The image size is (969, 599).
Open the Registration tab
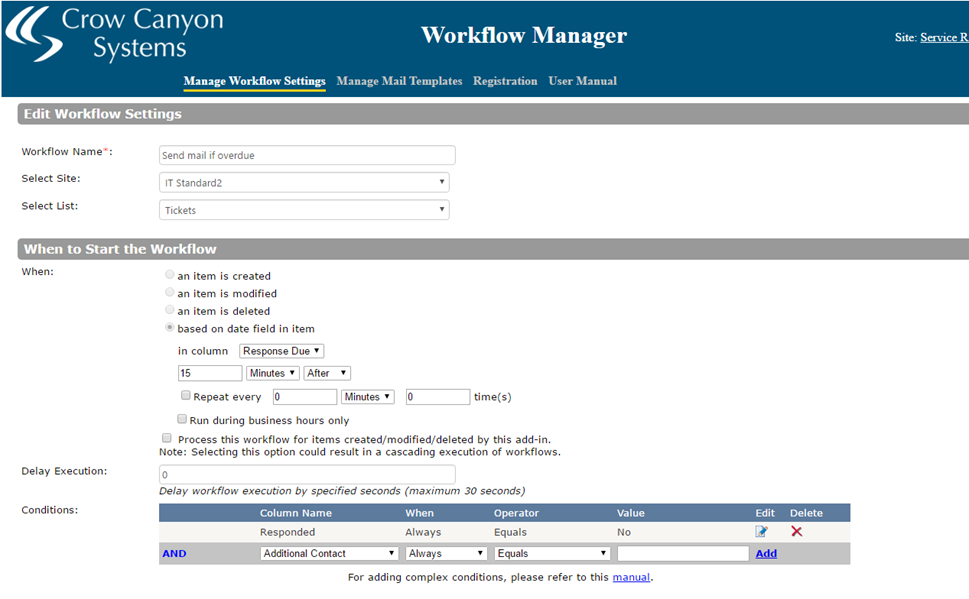pos(506,81)
